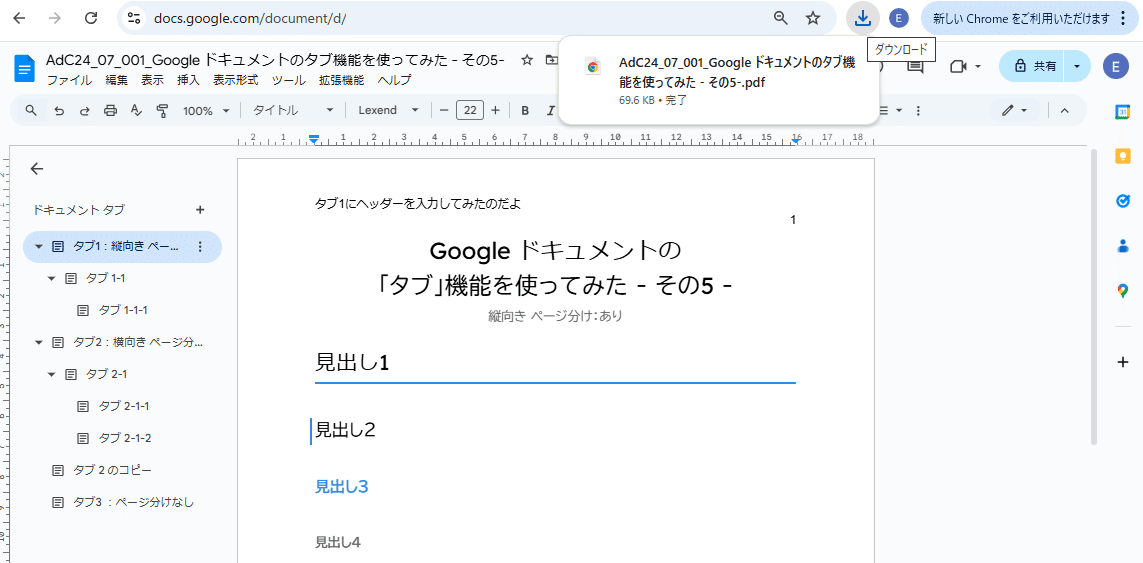Reload the page with refresh icon
The width and height of the screenshot is (1143, 563).
coord(91,18)
